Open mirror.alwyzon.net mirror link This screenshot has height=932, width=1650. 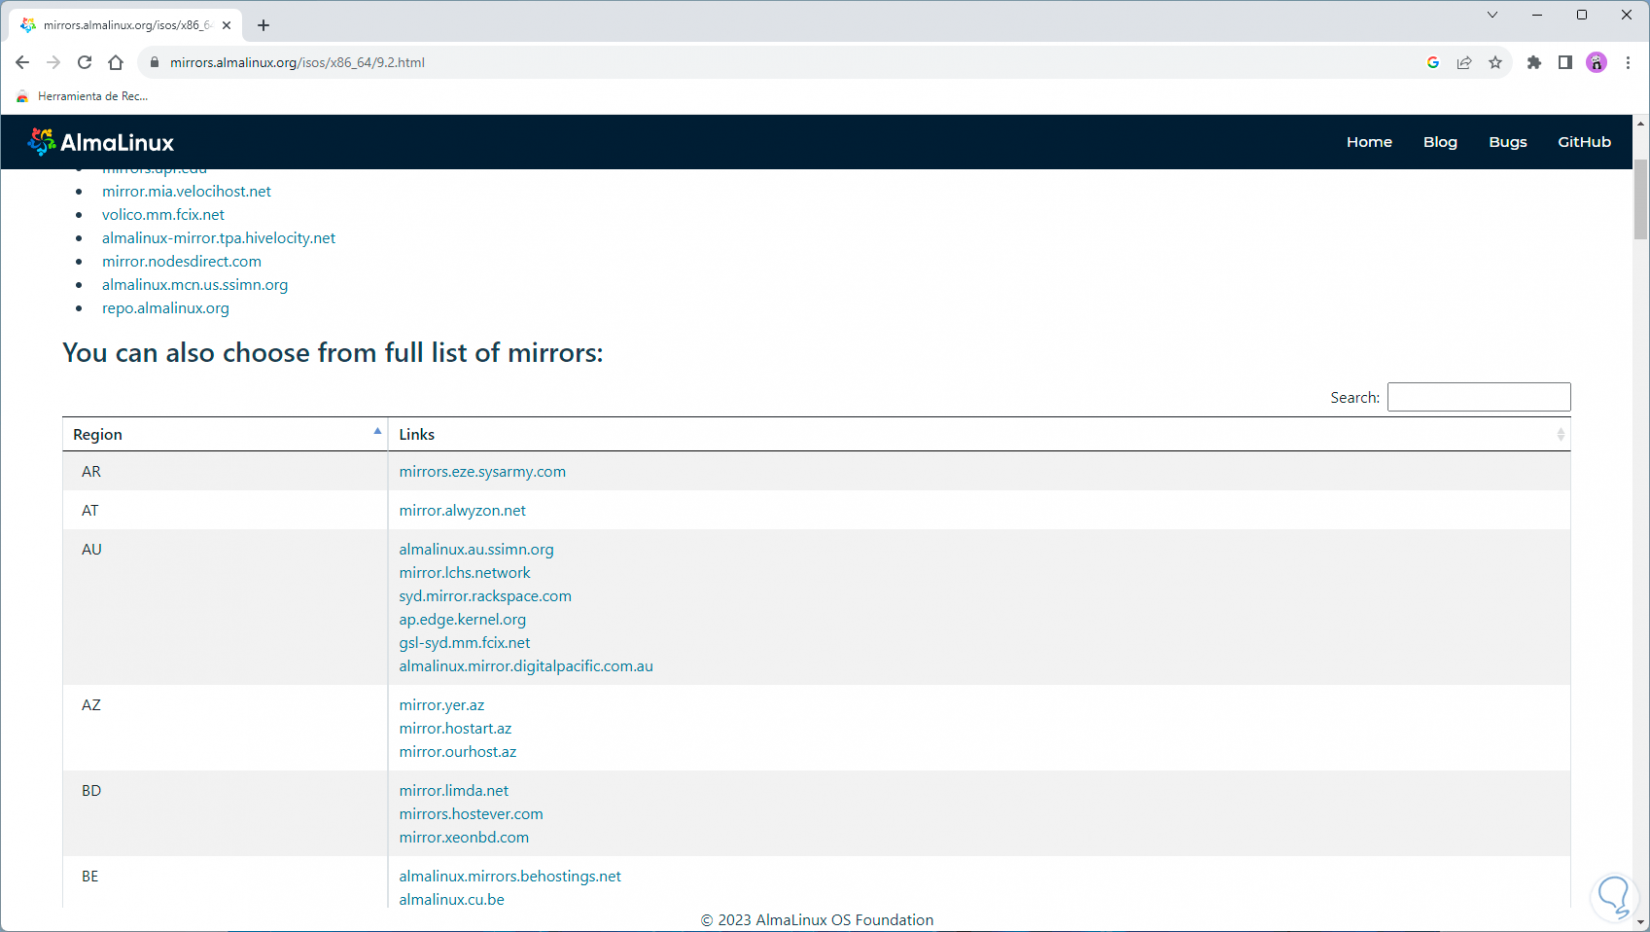462,510
